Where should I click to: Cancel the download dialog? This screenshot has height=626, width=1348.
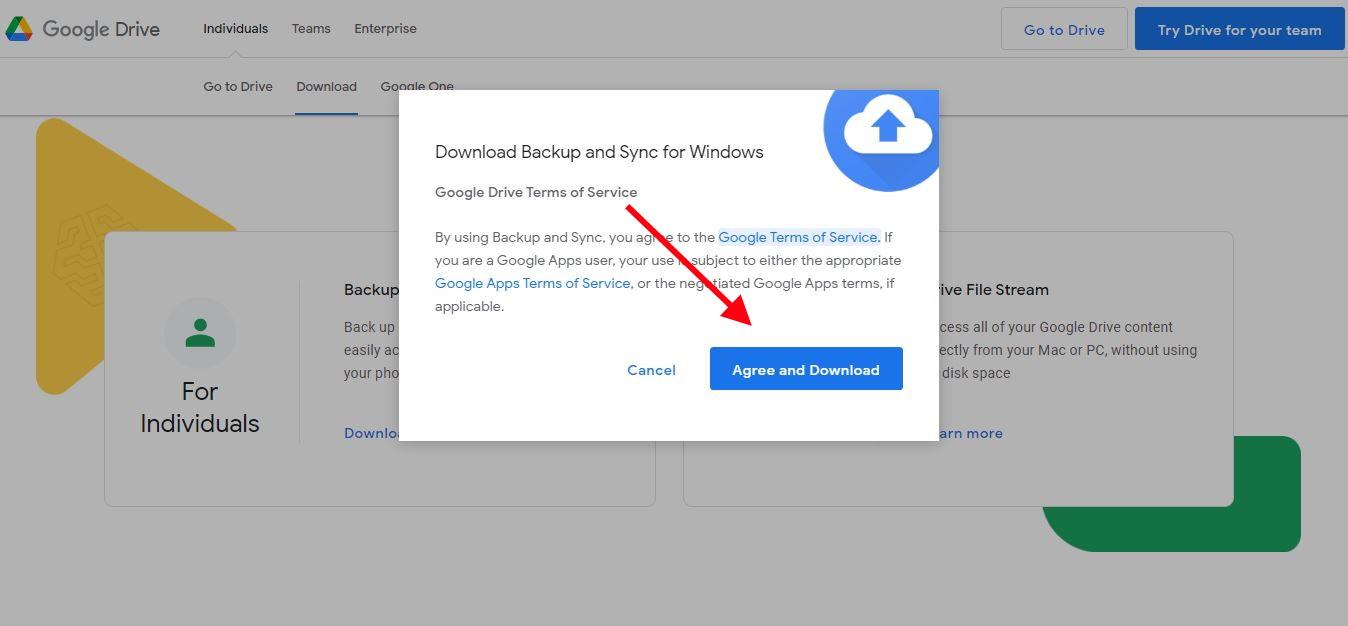point(651,370)
